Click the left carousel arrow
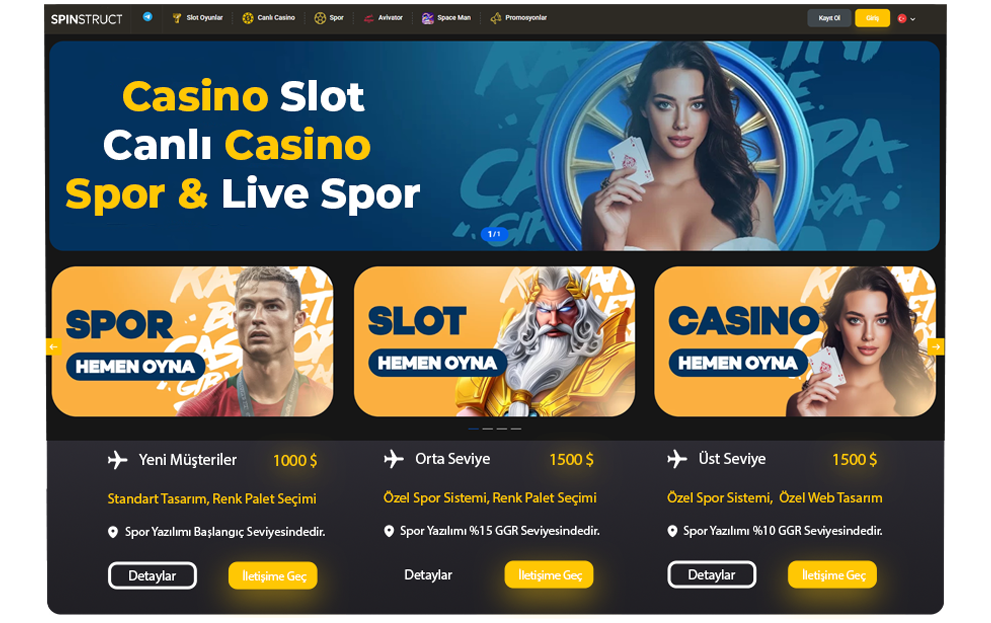The height and width of the screenshot is (623, 991). [x=53, y=346]
